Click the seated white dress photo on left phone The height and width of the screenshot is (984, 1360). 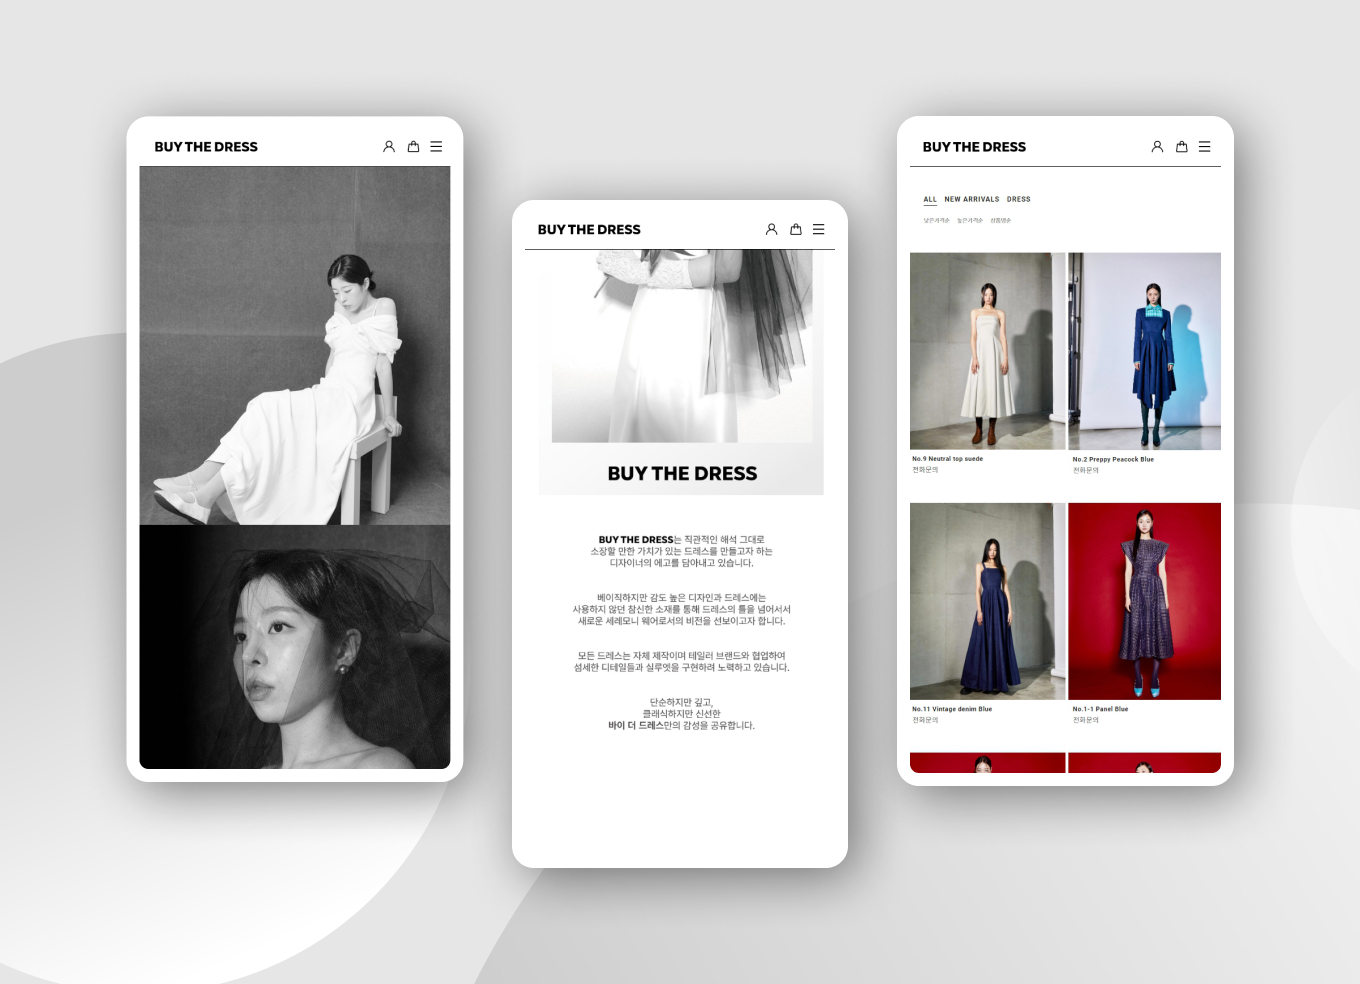pyautogui.click(x=295, y=345)
